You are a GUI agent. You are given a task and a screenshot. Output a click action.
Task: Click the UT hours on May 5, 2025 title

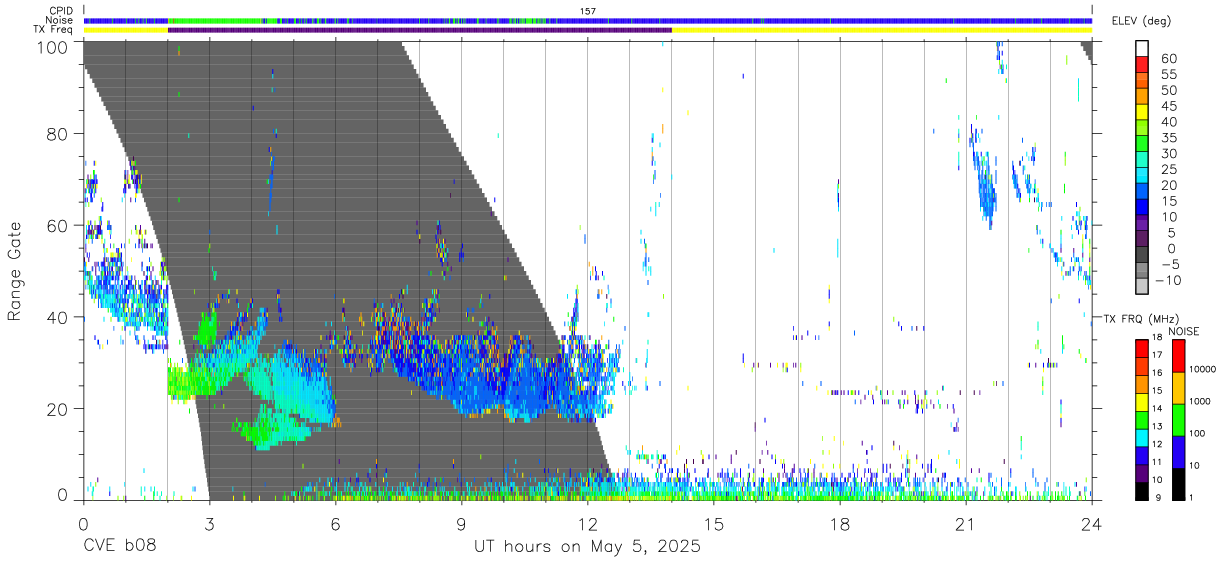pos(587,547)
